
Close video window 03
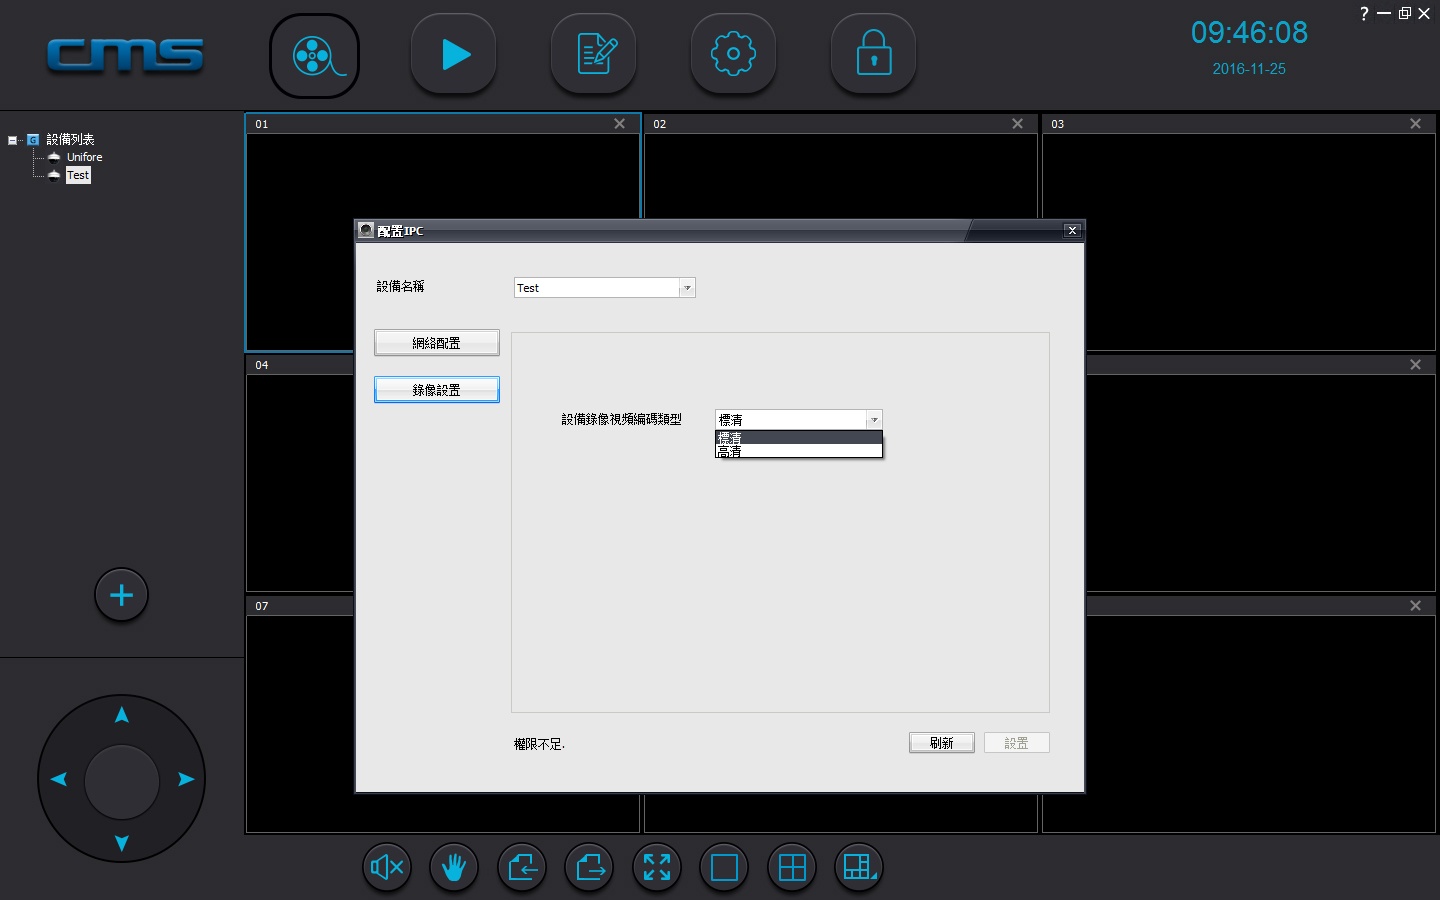1416,124
